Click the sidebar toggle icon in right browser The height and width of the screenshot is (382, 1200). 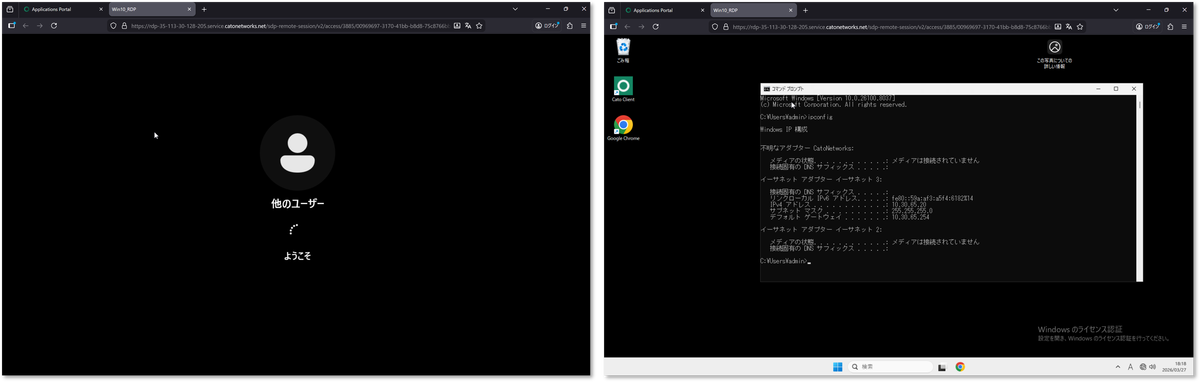point(612,25)
